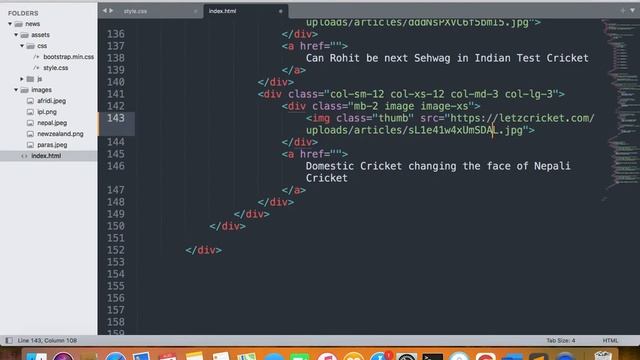This screenshot has height=360, width=640.
Task: Click the js folder icon
Action: pyautogui.click(x=30, y=79)
